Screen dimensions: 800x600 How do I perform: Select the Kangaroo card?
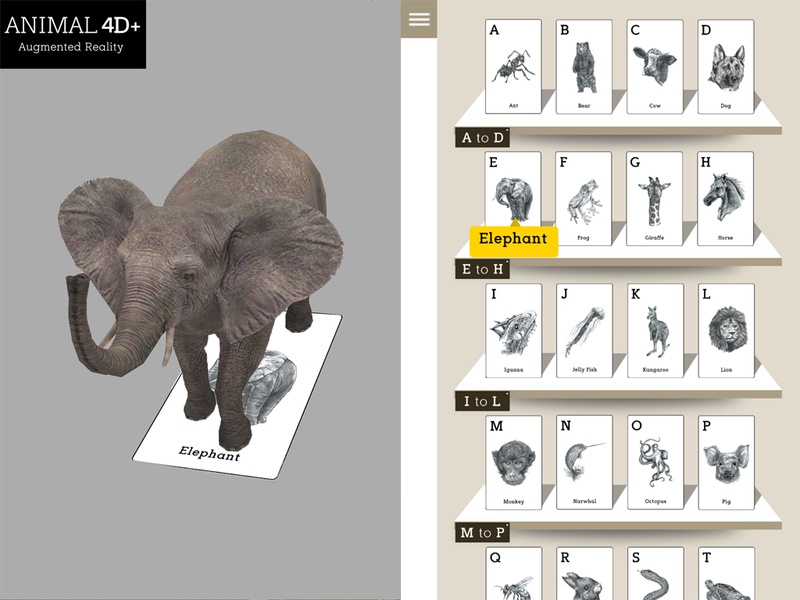tap(655, 331)
